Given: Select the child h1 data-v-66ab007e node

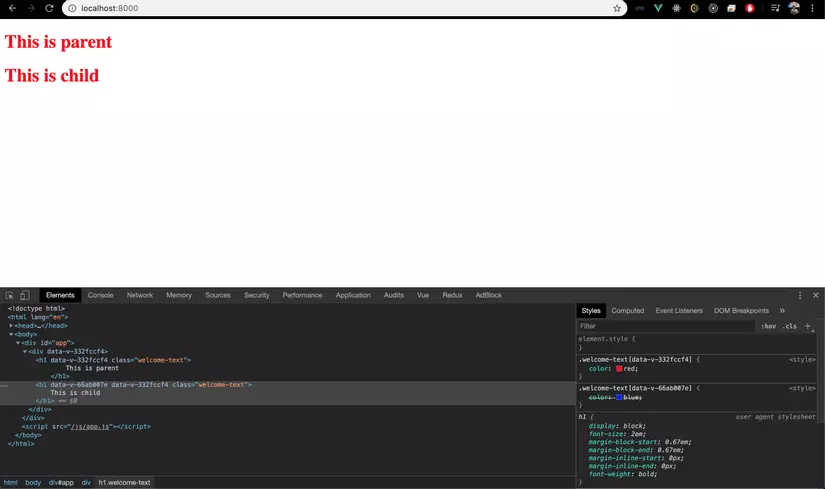Looking at the screenshot, I should point(144,385).
